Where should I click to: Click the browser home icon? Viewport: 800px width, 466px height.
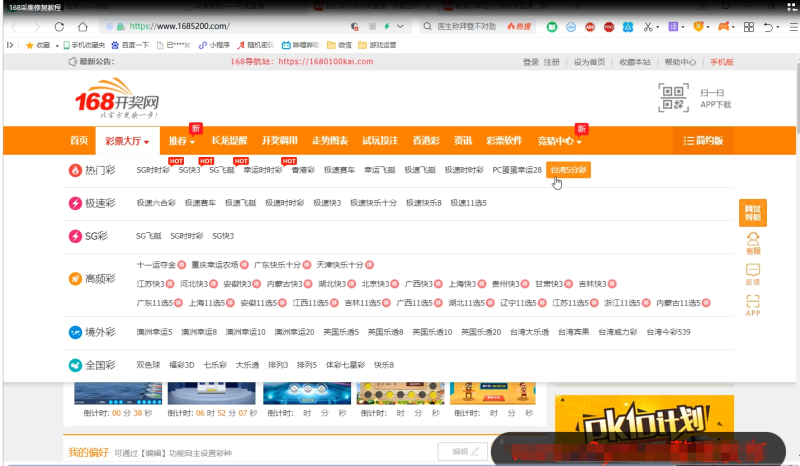83,27
